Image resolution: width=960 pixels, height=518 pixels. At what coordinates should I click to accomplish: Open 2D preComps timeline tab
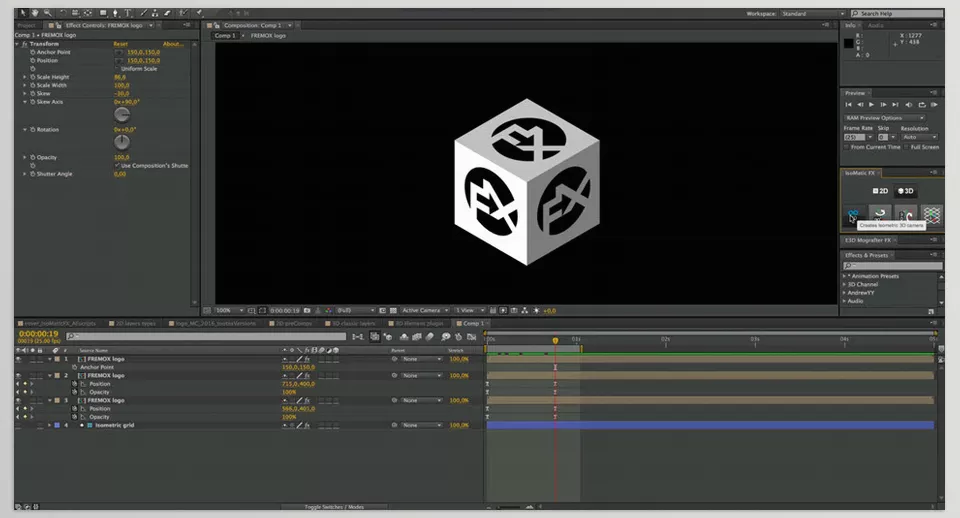click(x=291, y=323)
